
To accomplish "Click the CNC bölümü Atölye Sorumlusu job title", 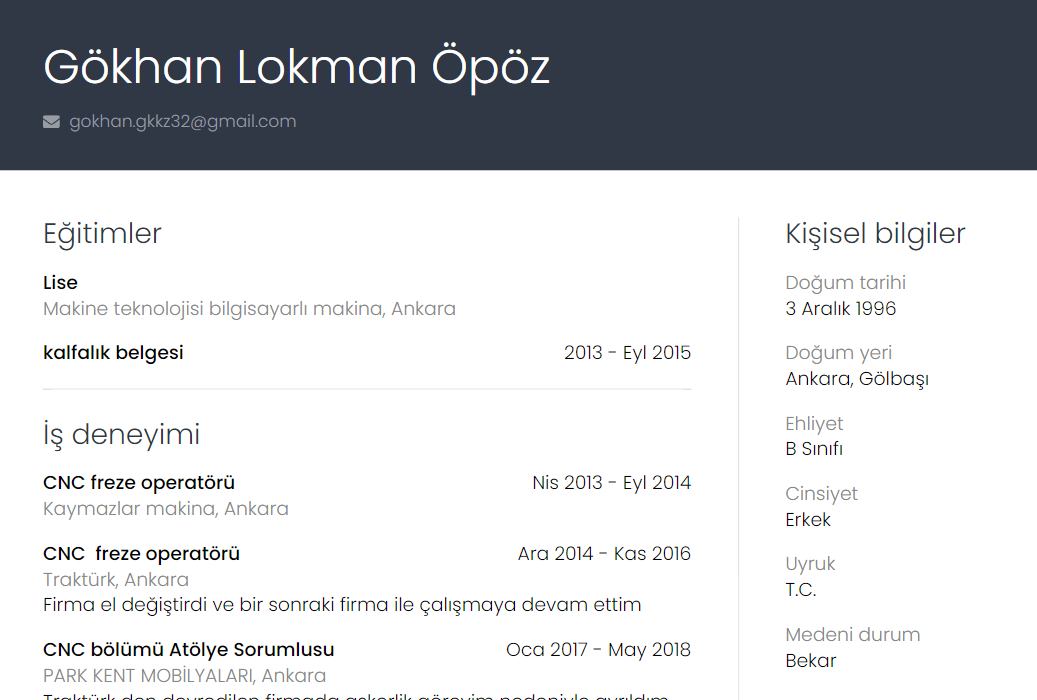I will [x=189, y=650].
